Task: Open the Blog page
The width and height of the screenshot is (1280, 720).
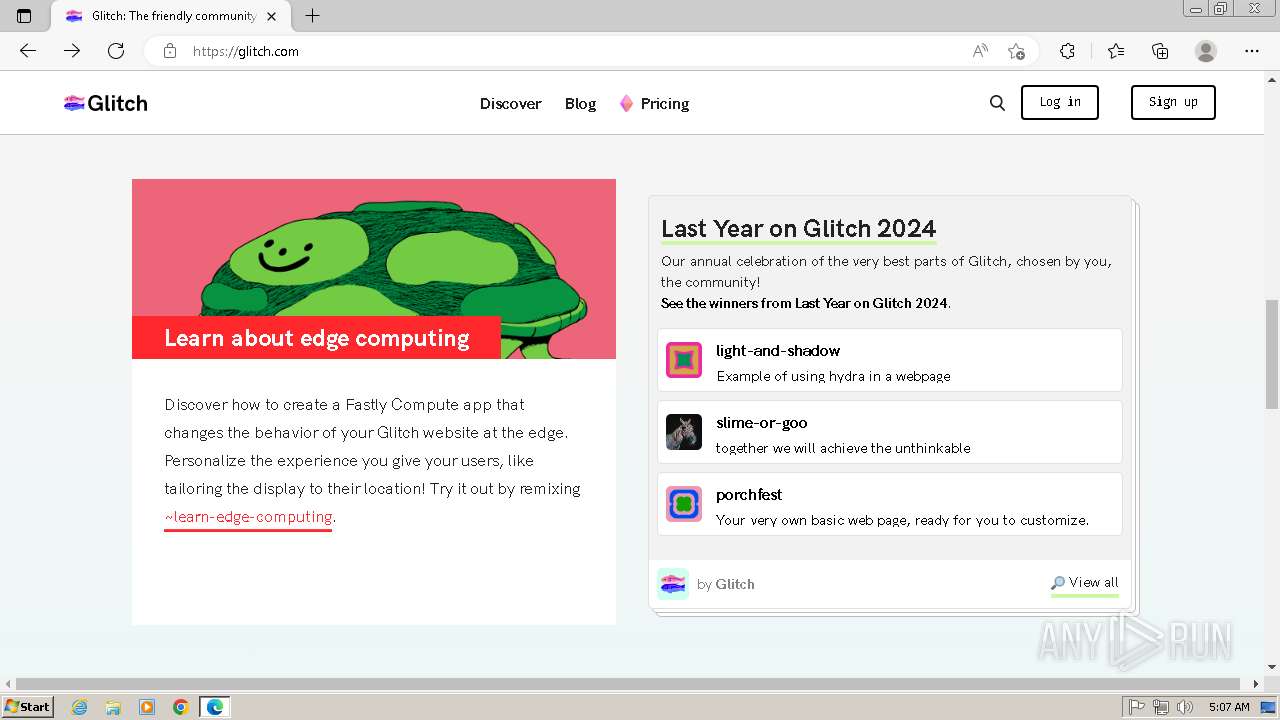Action: (x=580, y=104)
